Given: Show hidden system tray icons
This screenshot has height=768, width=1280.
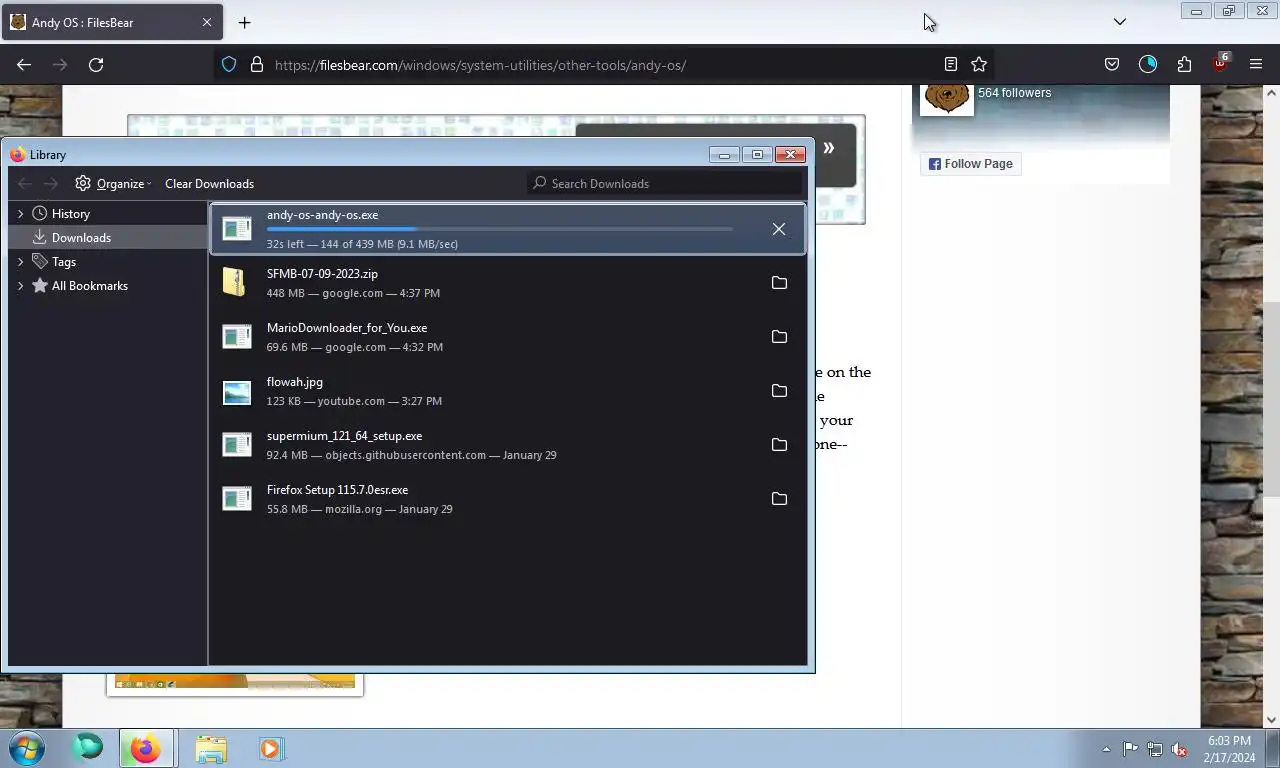Looking at the screenshot, I should [x=1106, y=749].
